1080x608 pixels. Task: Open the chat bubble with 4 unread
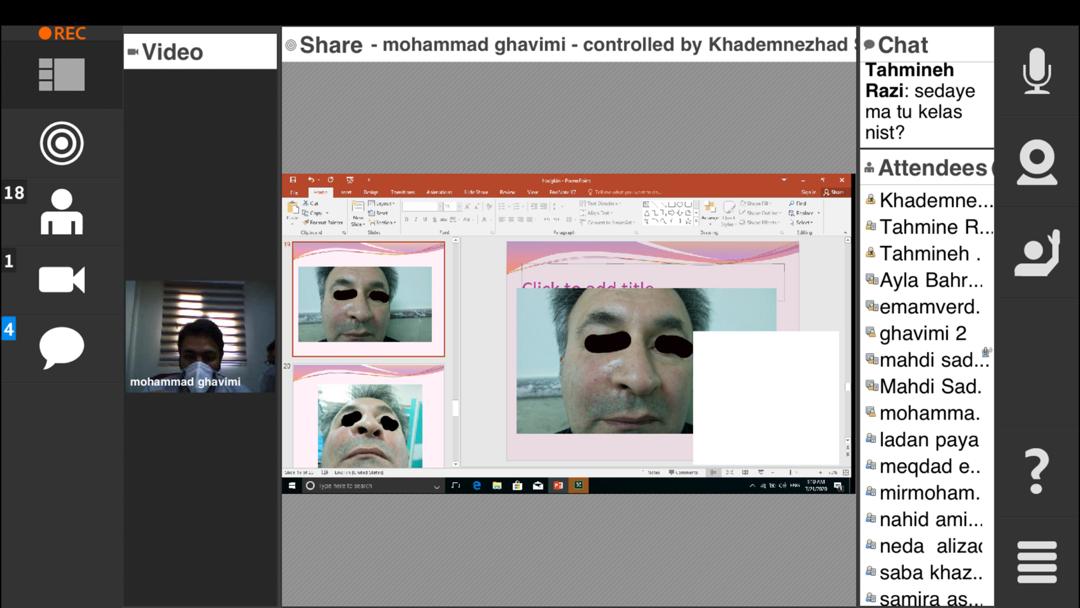[61, 348]
